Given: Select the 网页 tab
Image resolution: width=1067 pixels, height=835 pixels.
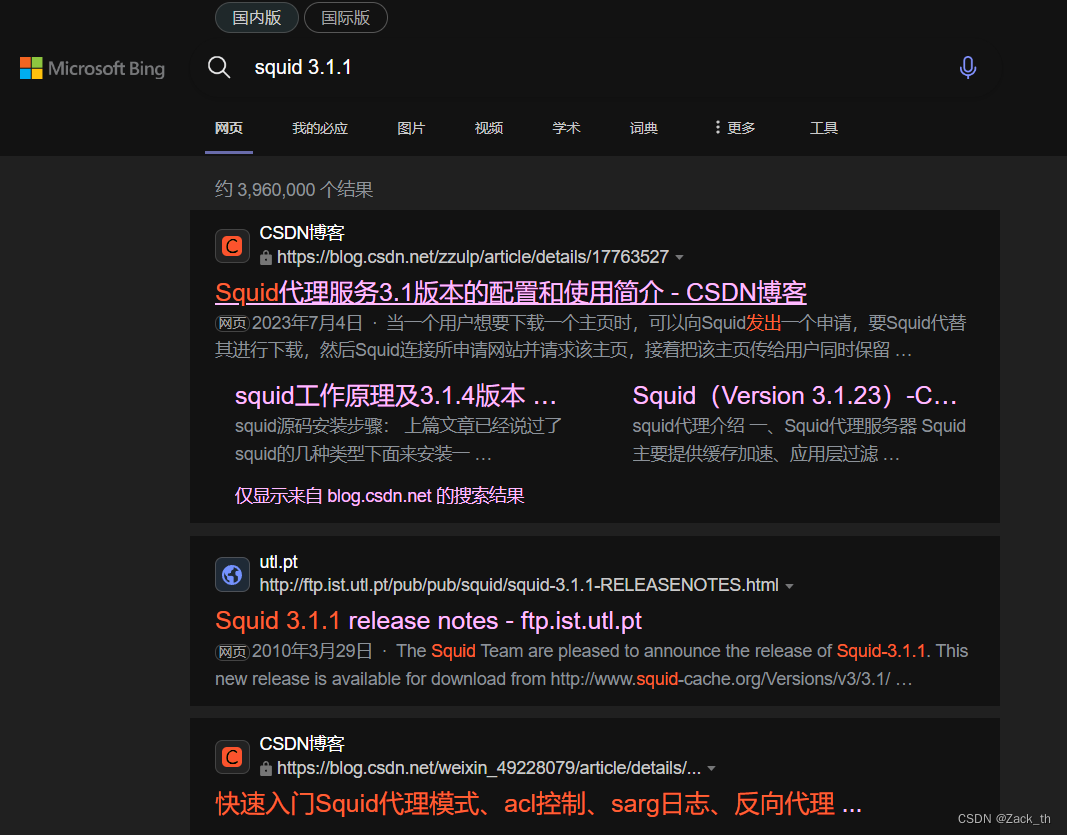Looking at the screenshot, I should click(x=229, y=128).
